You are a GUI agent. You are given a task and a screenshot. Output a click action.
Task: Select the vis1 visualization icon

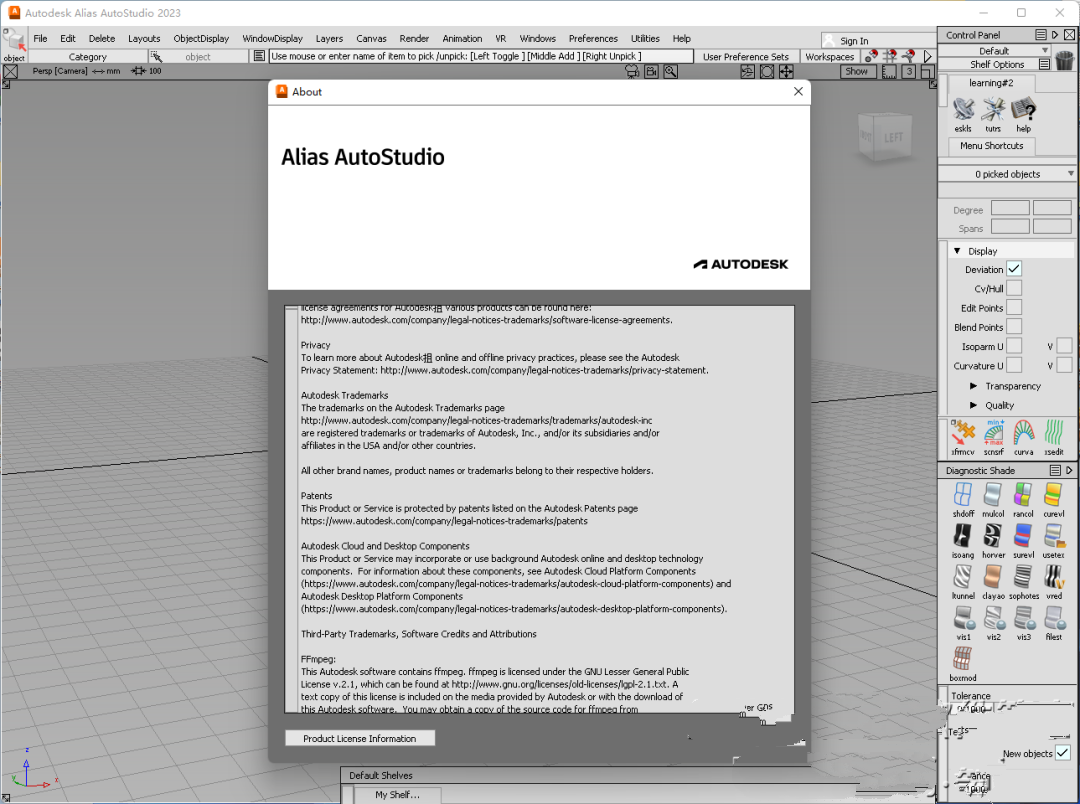point(964,618)
